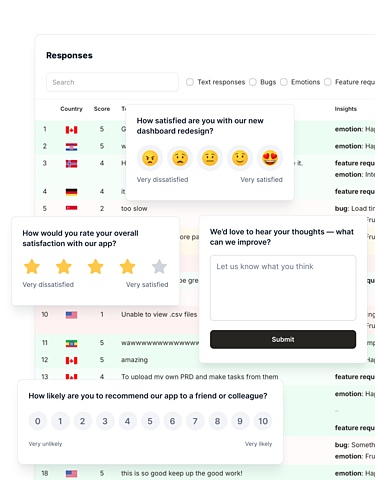Click the Score column header

coord(102,109)
